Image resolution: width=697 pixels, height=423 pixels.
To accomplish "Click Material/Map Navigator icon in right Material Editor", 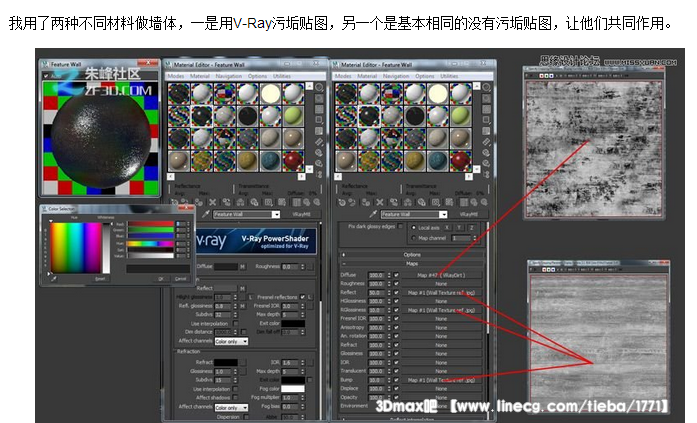I will tap(486, 174).
